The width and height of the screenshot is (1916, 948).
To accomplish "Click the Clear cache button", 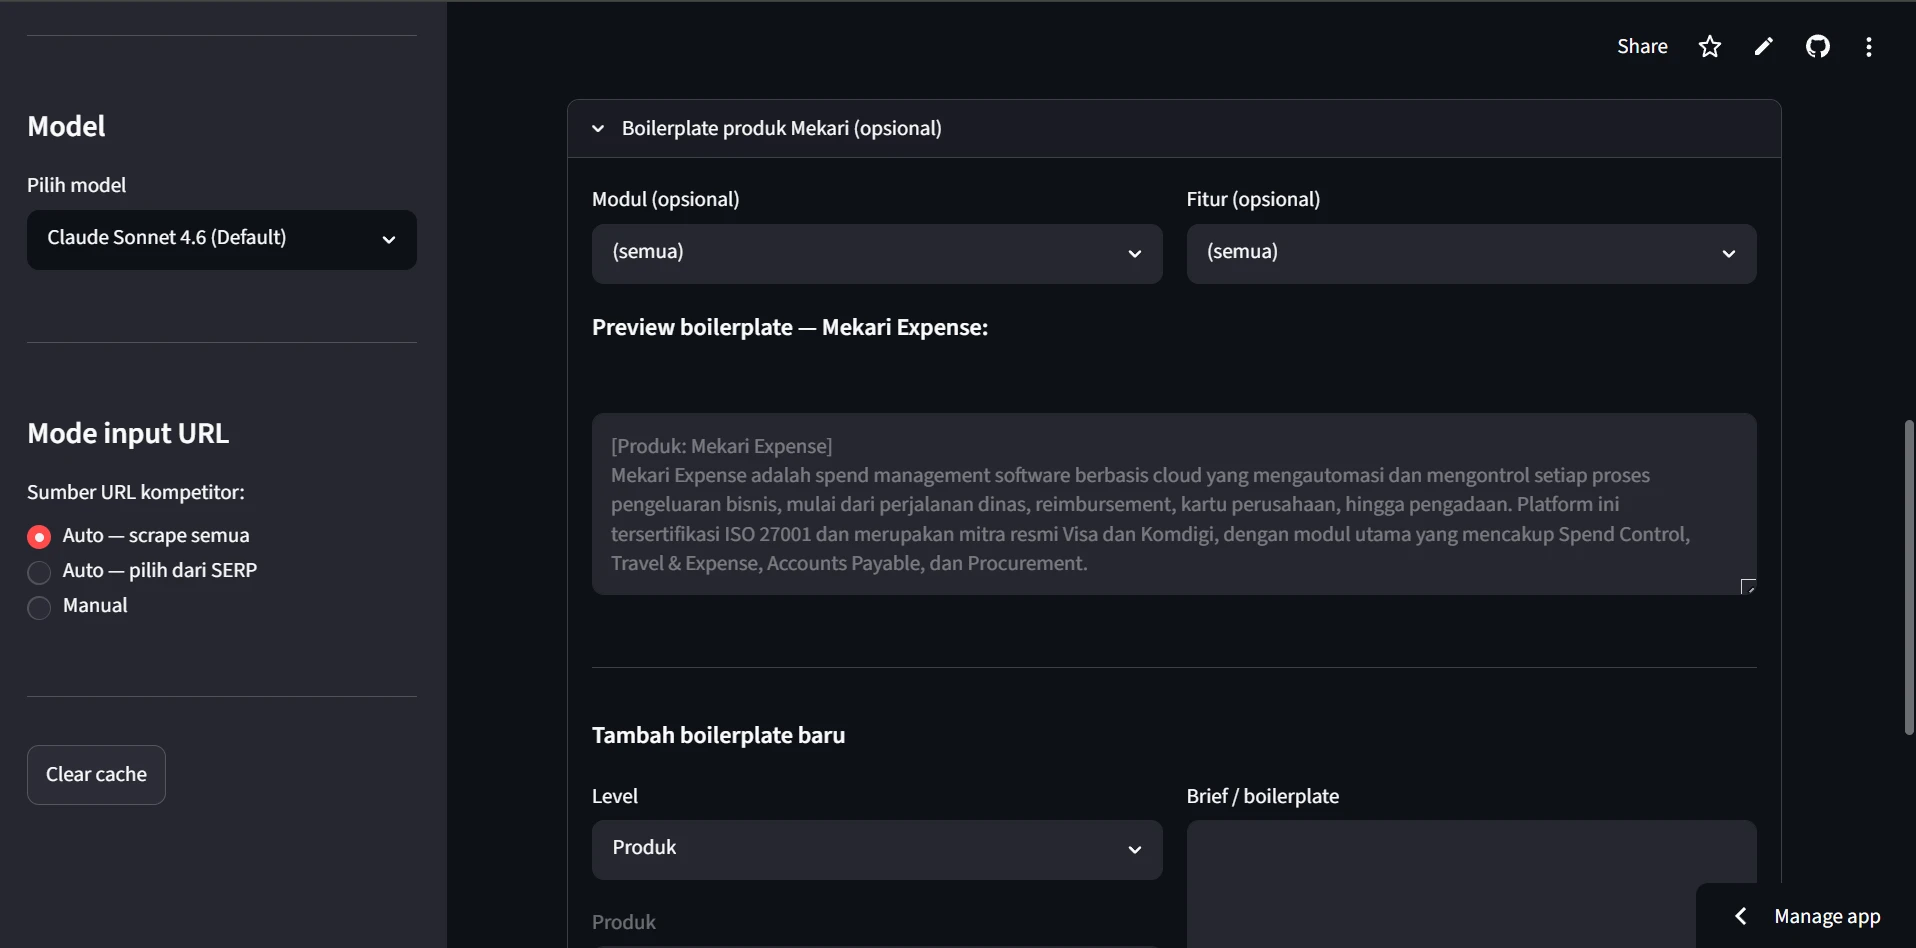I will 96,775.
